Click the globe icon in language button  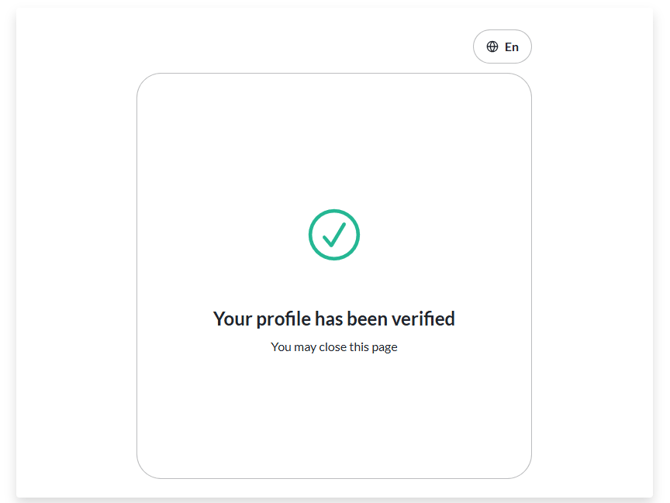click(x=492, y=47)
